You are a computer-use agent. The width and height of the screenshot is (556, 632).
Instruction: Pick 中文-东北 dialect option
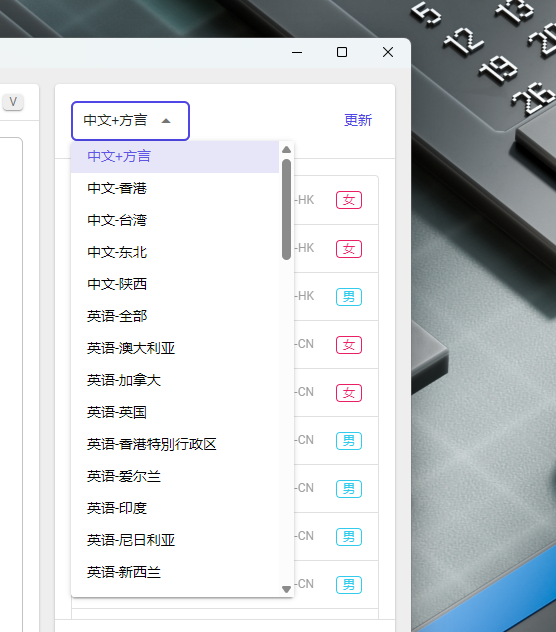(175, 252)
